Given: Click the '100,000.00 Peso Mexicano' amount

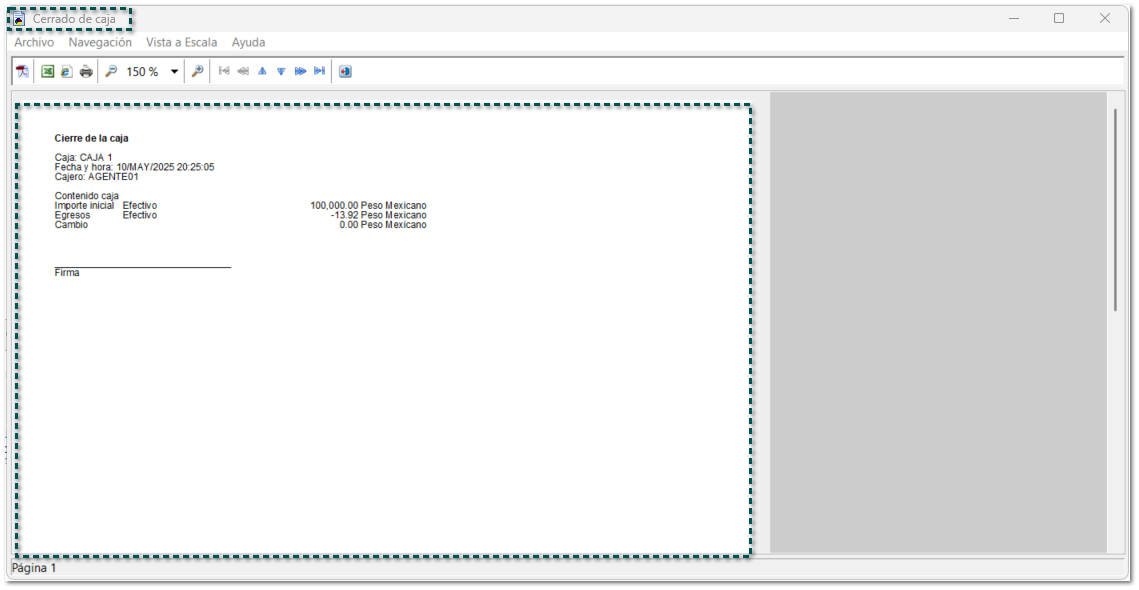Looking at the screenshot, I should tap(368, 206).
